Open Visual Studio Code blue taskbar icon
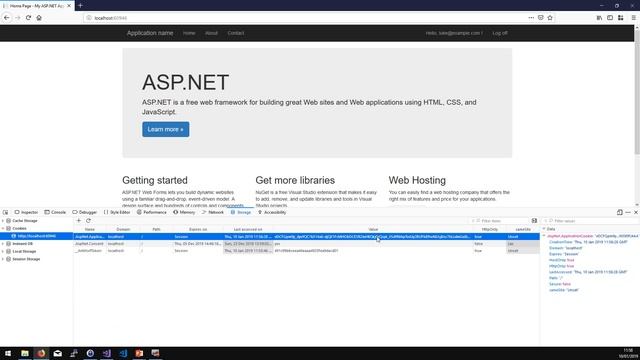640x360 pixels. coord(123,353)
